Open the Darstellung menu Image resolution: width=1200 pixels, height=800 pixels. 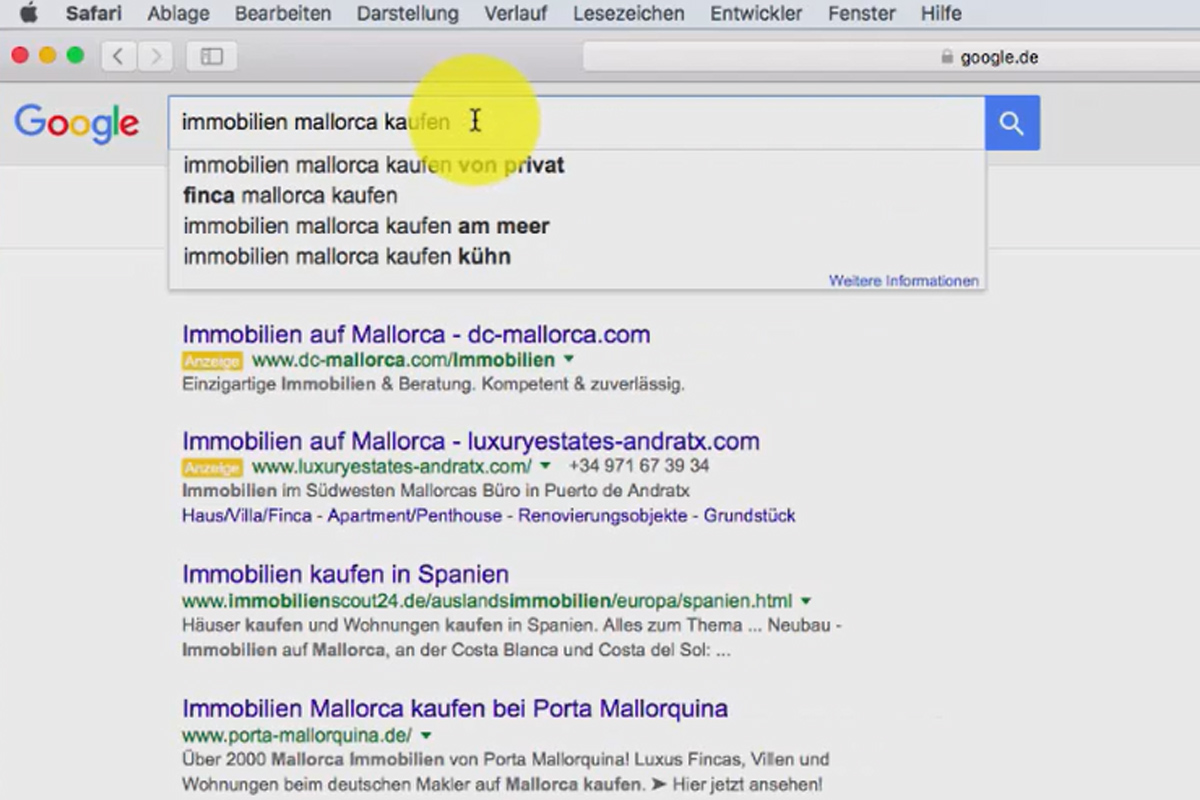point(408,14)
